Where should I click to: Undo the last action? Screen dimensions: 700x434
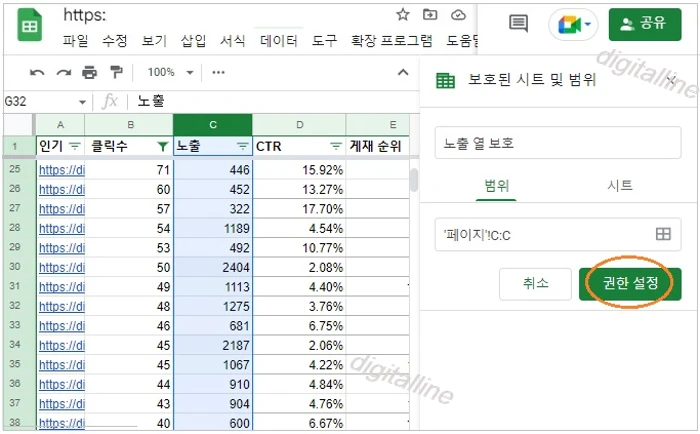click(x=37, y=72)
